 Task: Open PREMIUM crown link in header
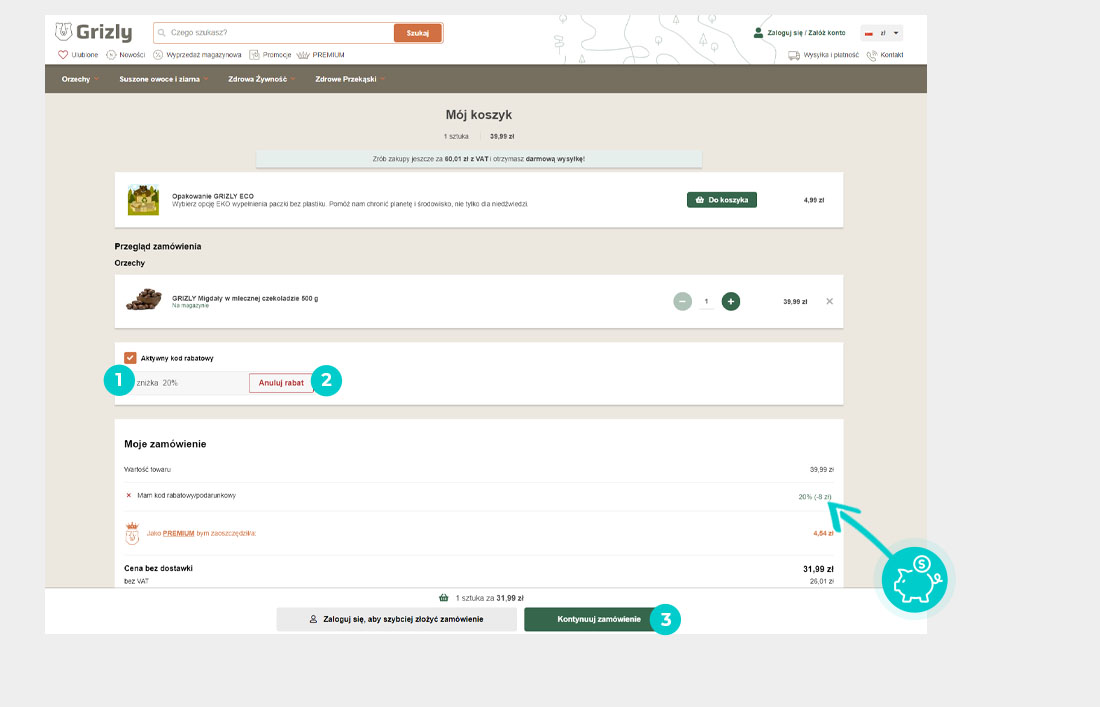pyautogui.click(x=321, y=55)
